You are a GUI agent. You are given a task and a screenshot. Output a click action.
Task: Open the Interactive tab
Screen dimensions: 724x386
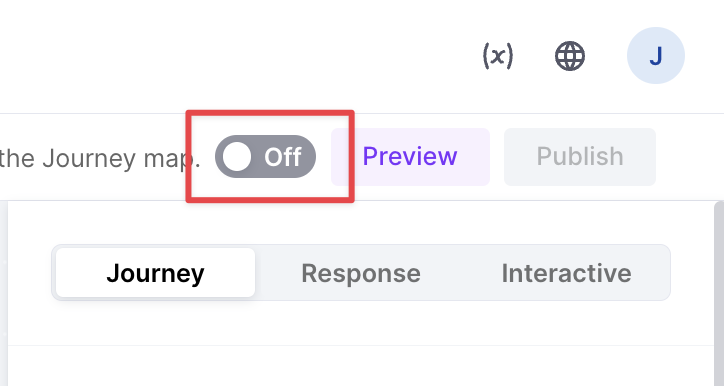coord(567,273)
